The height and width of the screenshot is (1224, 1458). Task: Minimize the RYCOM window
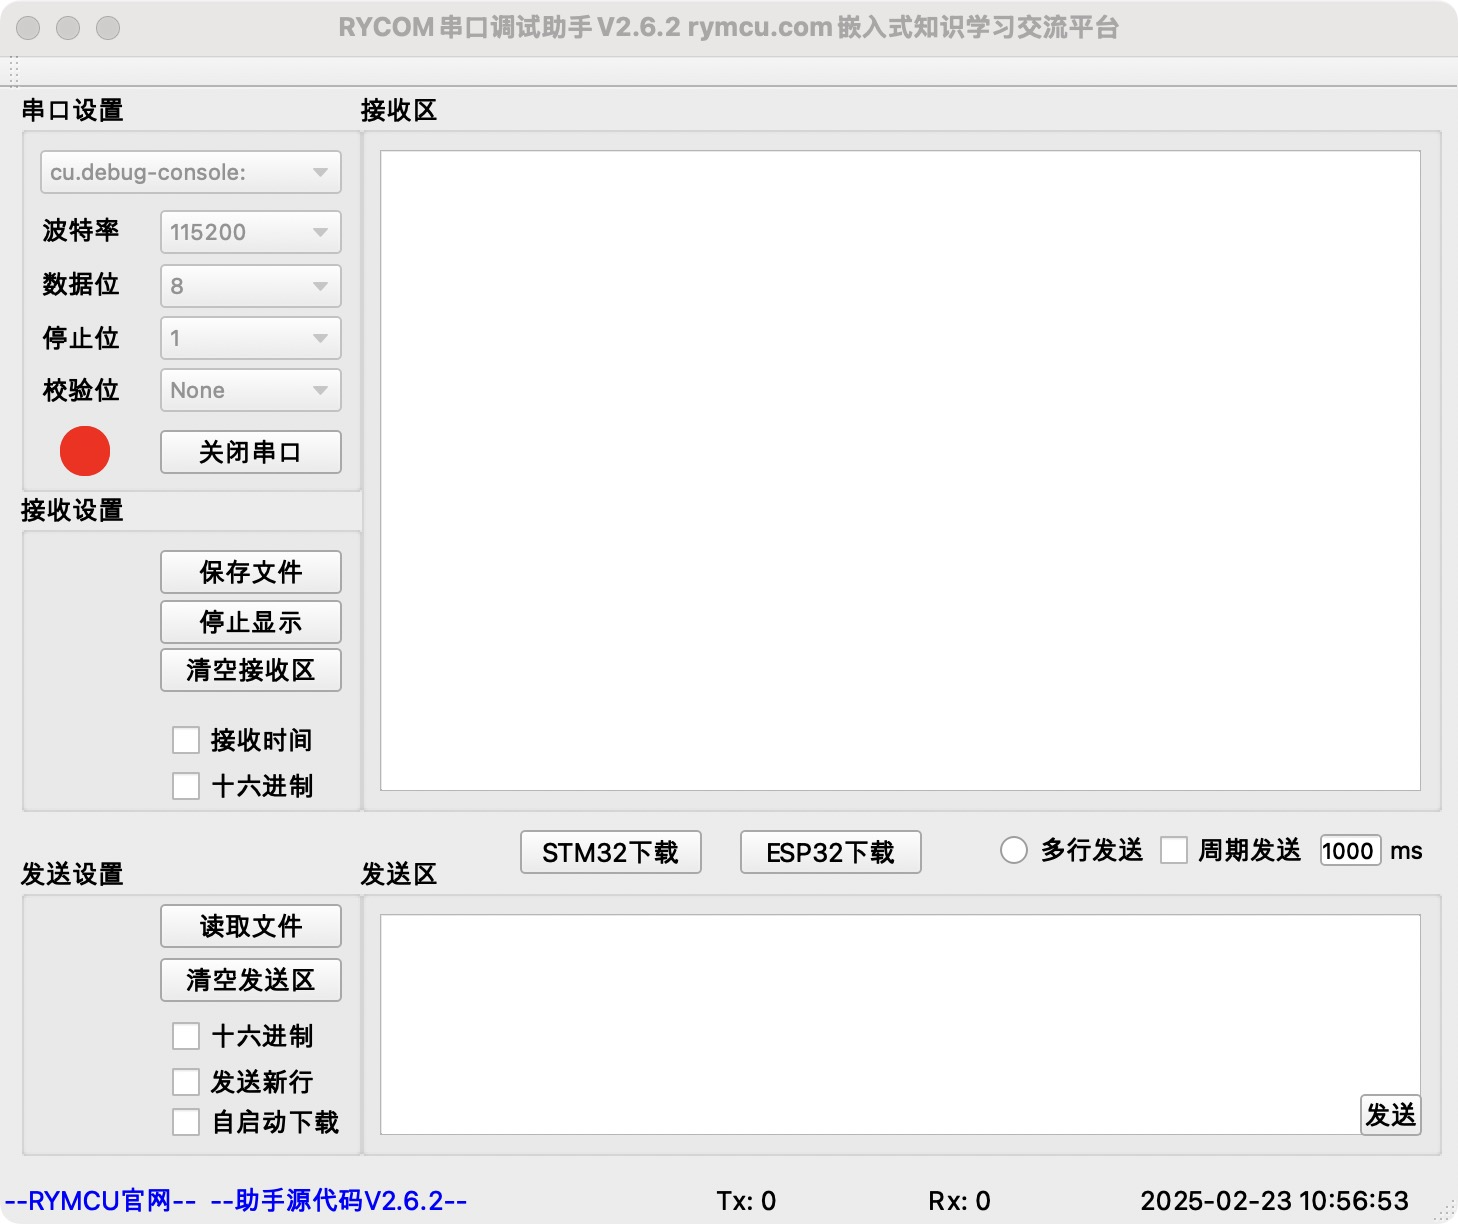coord(68,28)
